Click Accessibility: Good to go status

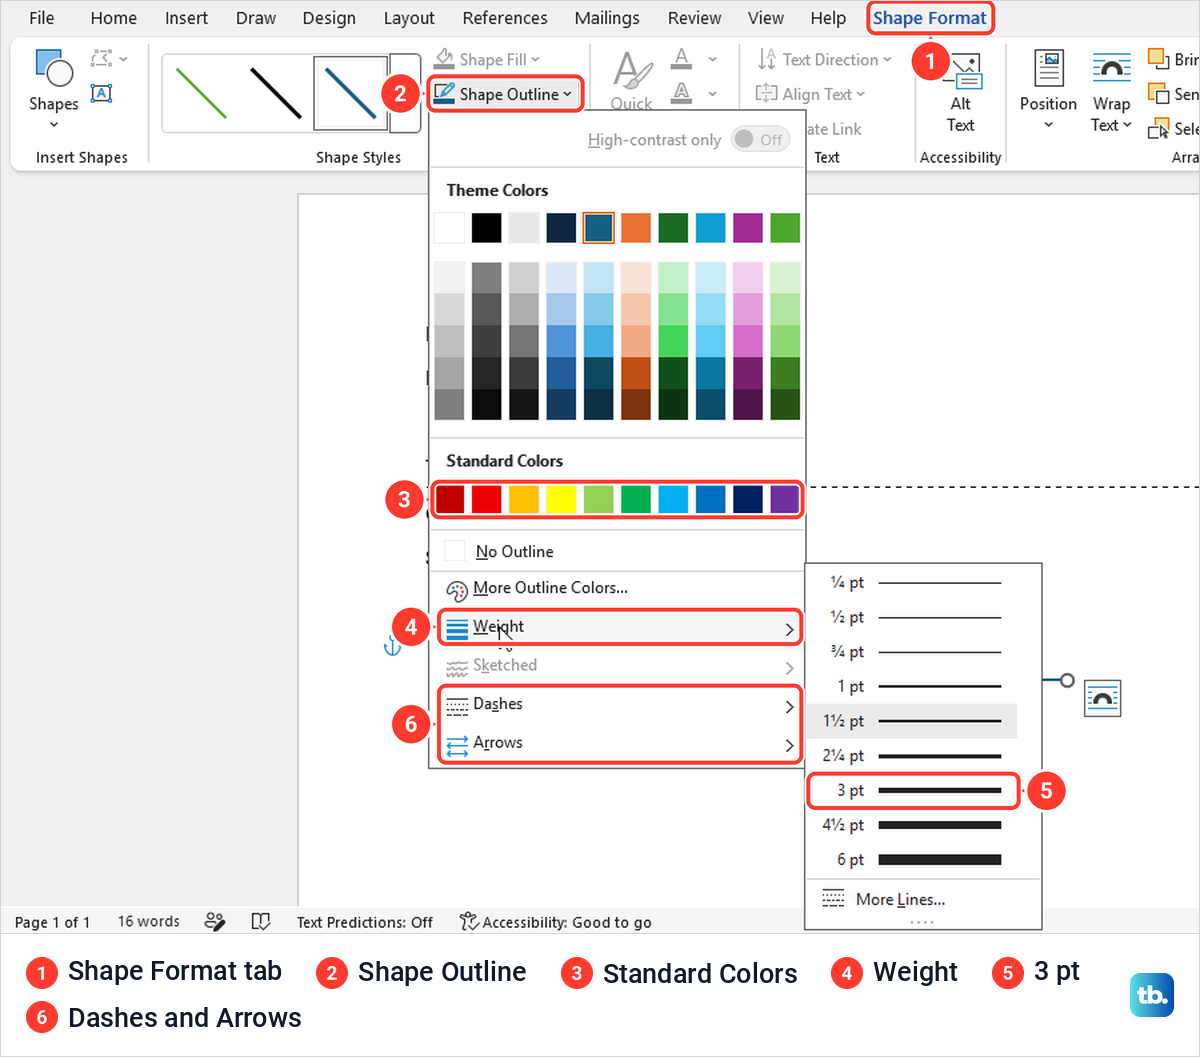pos(556,922)
